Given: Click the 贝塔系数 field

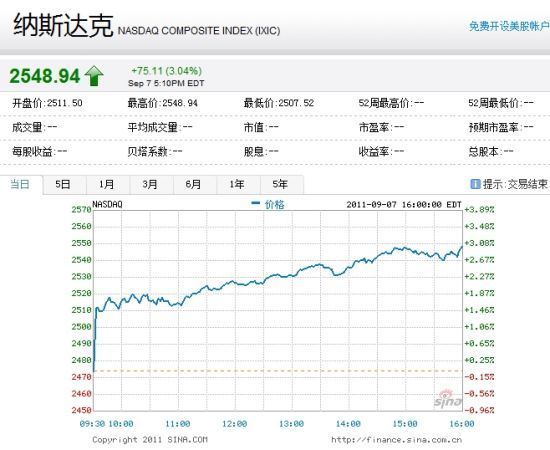Looking at the screenshot, I should coord(155,152).
